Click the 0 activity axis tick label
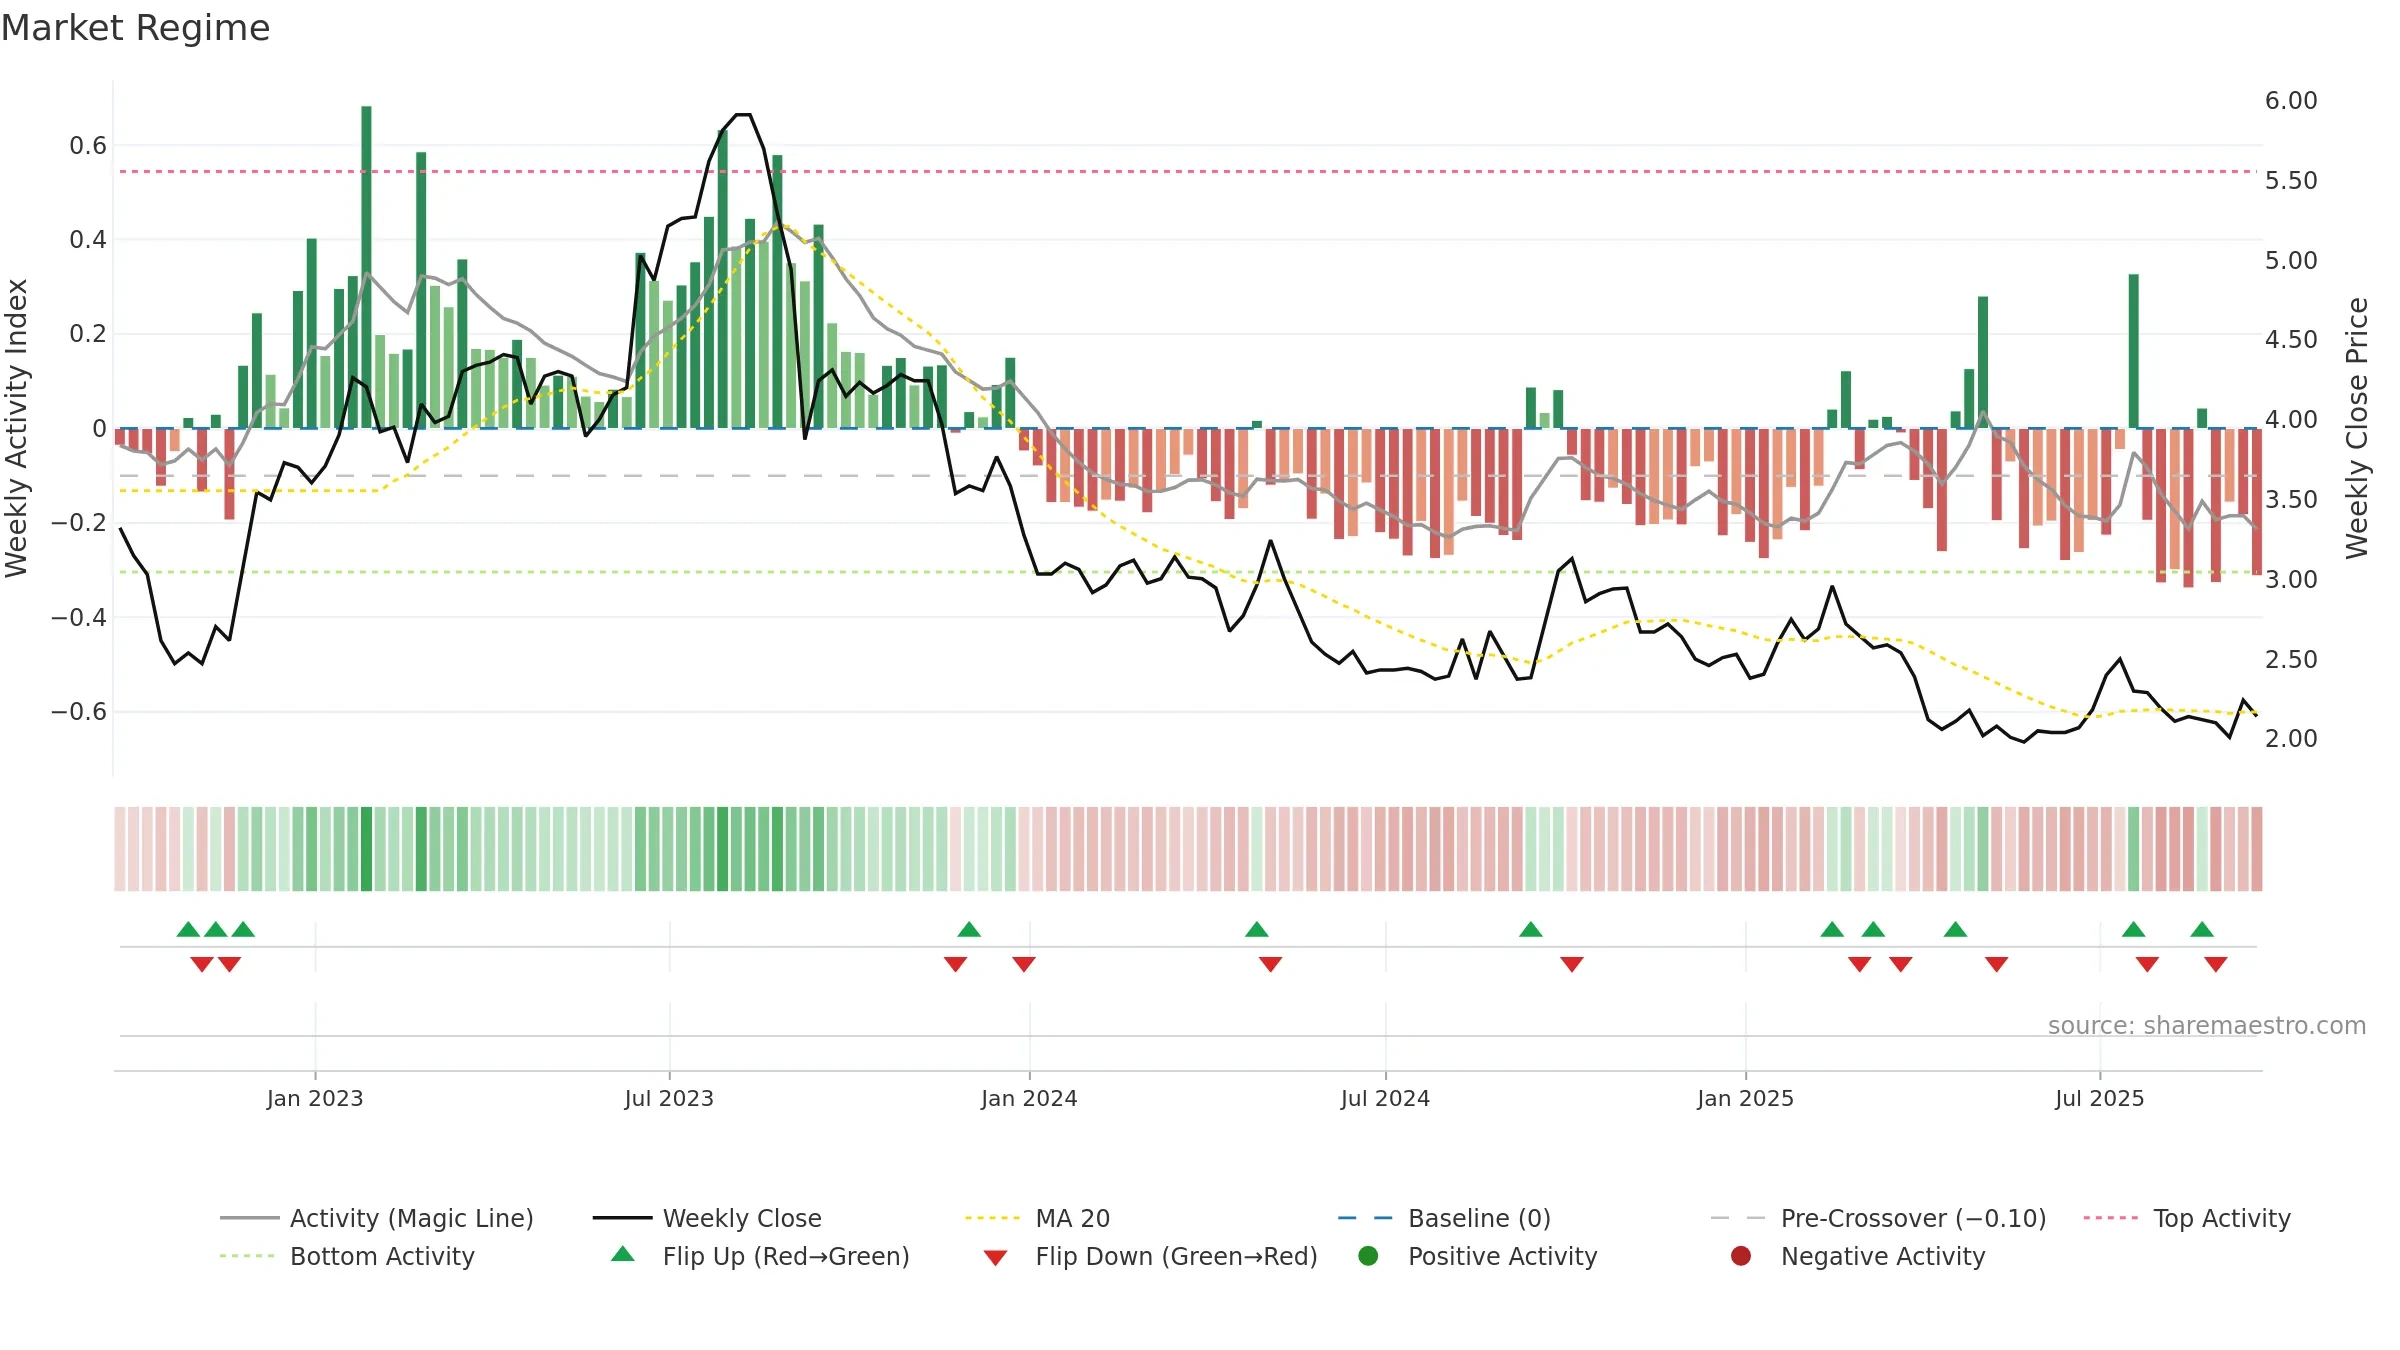This screenshot has width=2400, height=1350. tap(99, 429)
